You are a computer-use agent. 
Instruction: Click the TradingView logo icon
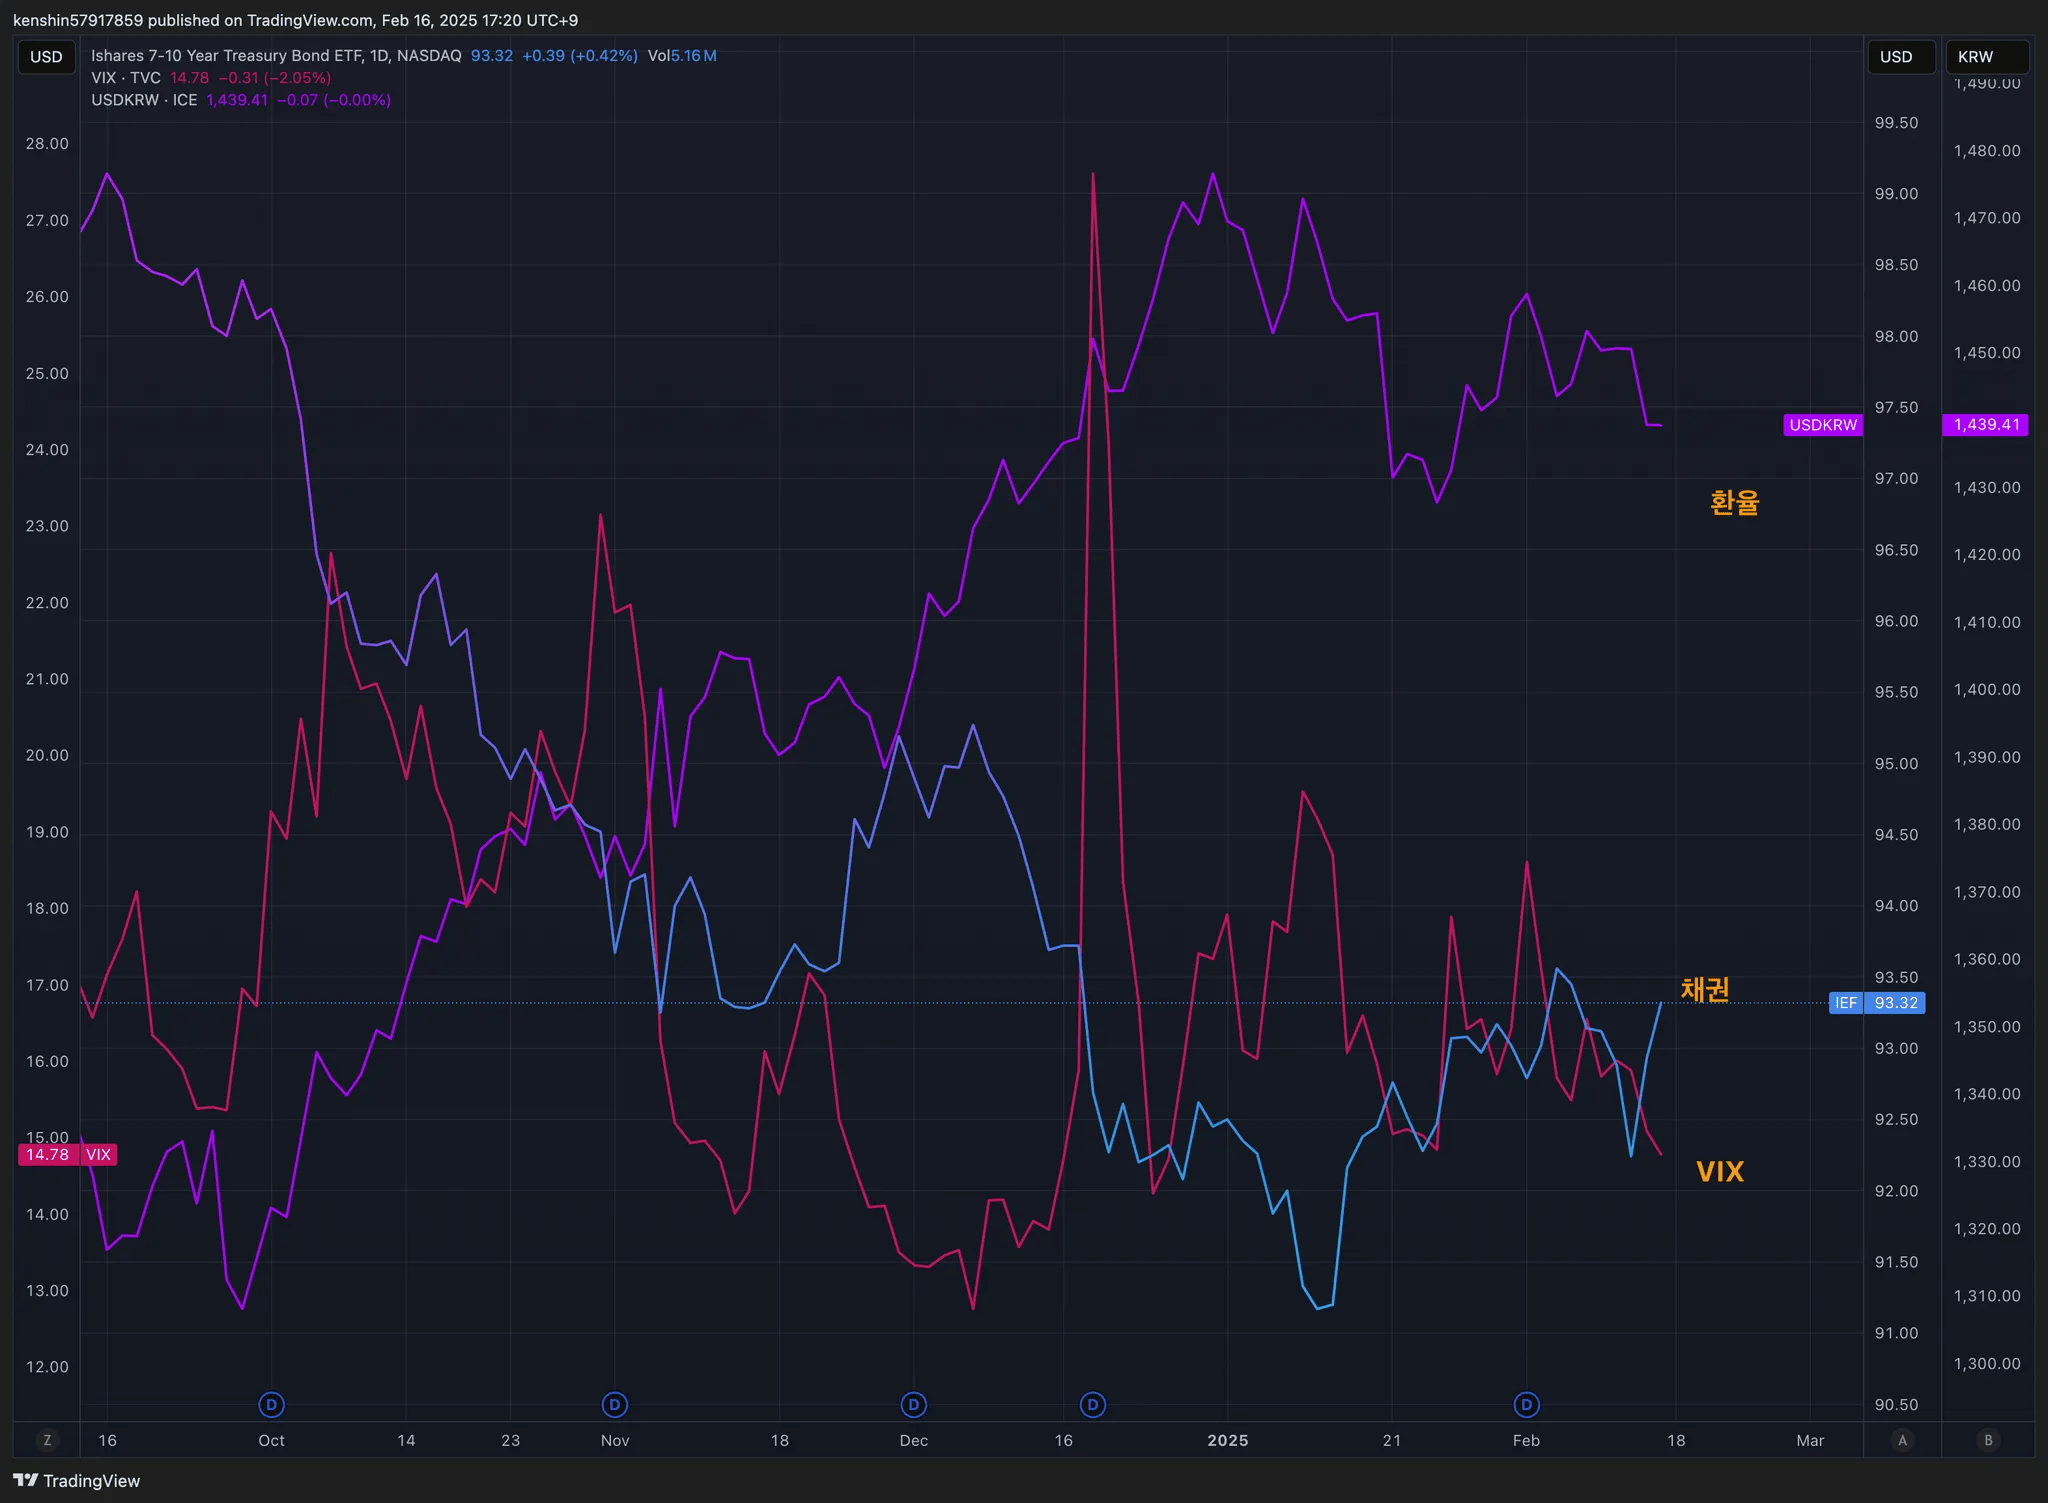[25, 1480]
